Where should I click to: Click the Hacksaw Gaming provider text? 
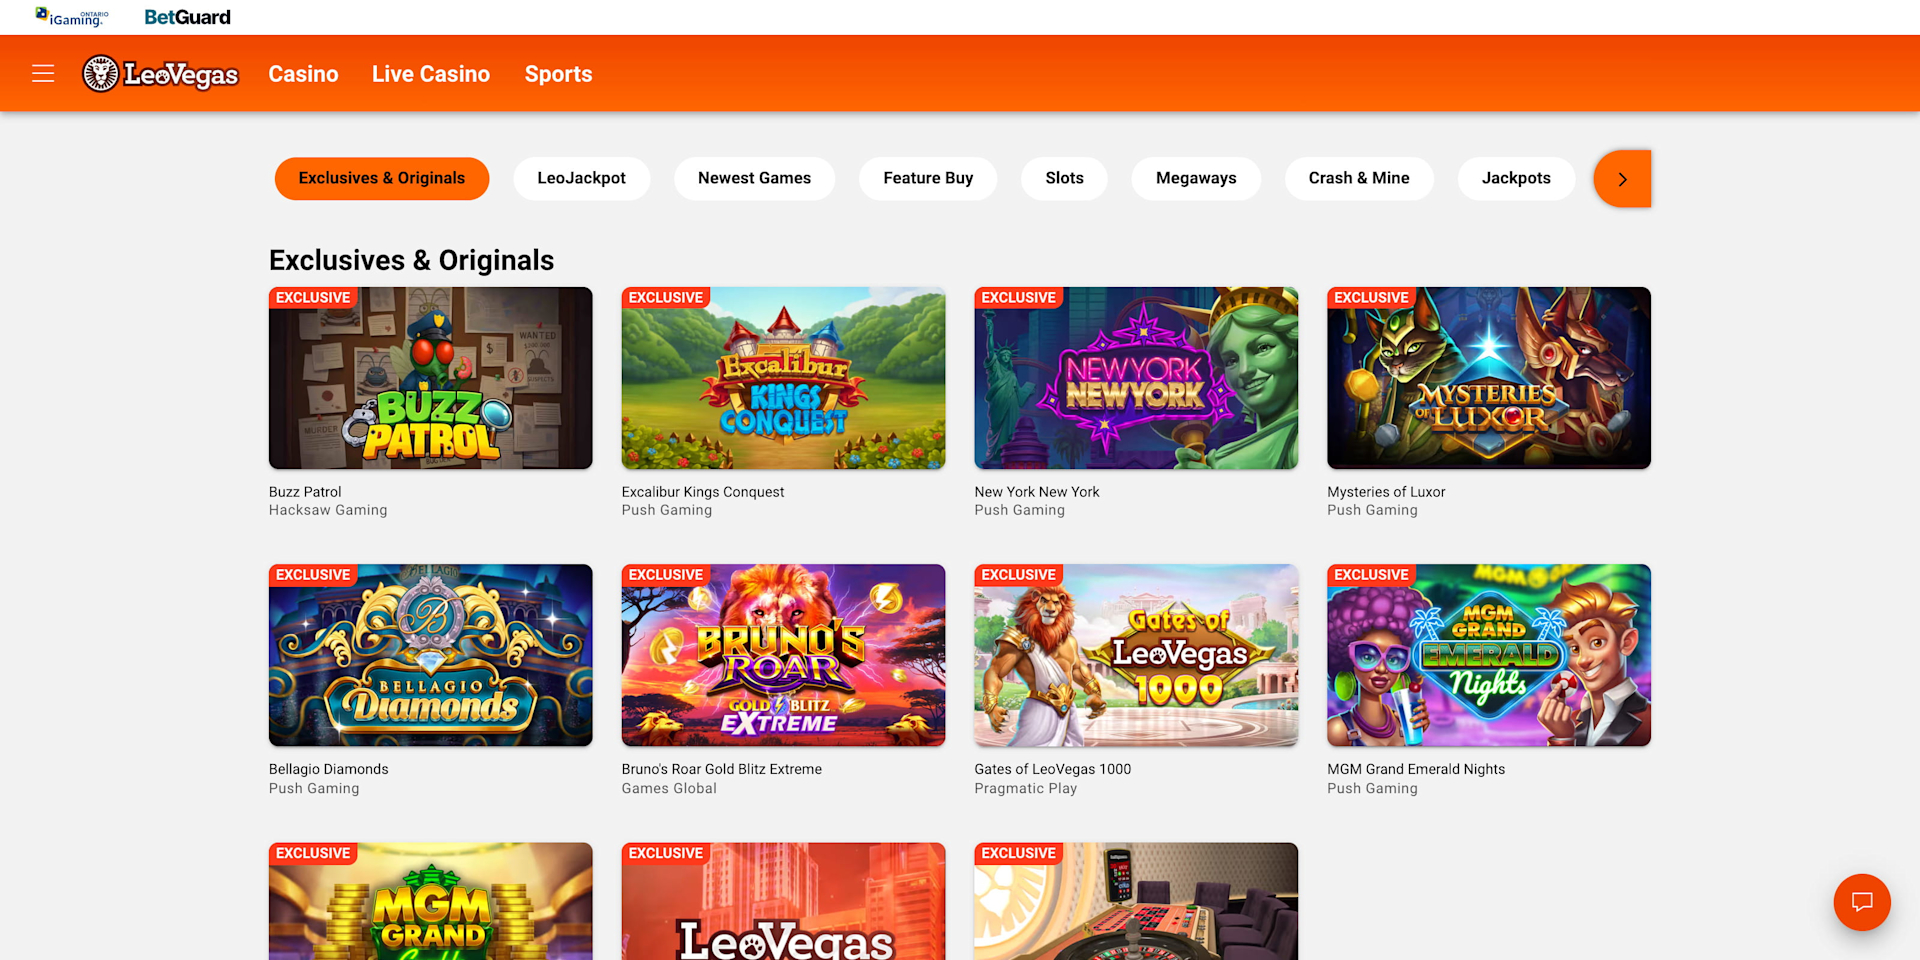pyautogui.click(x=328, y=510)
